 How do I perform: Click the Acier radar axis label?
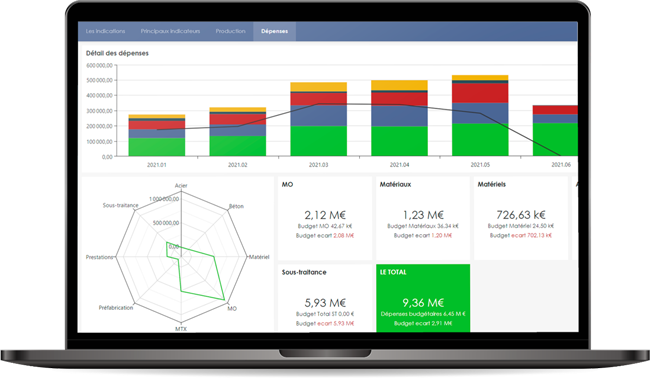tap(181, 185)
